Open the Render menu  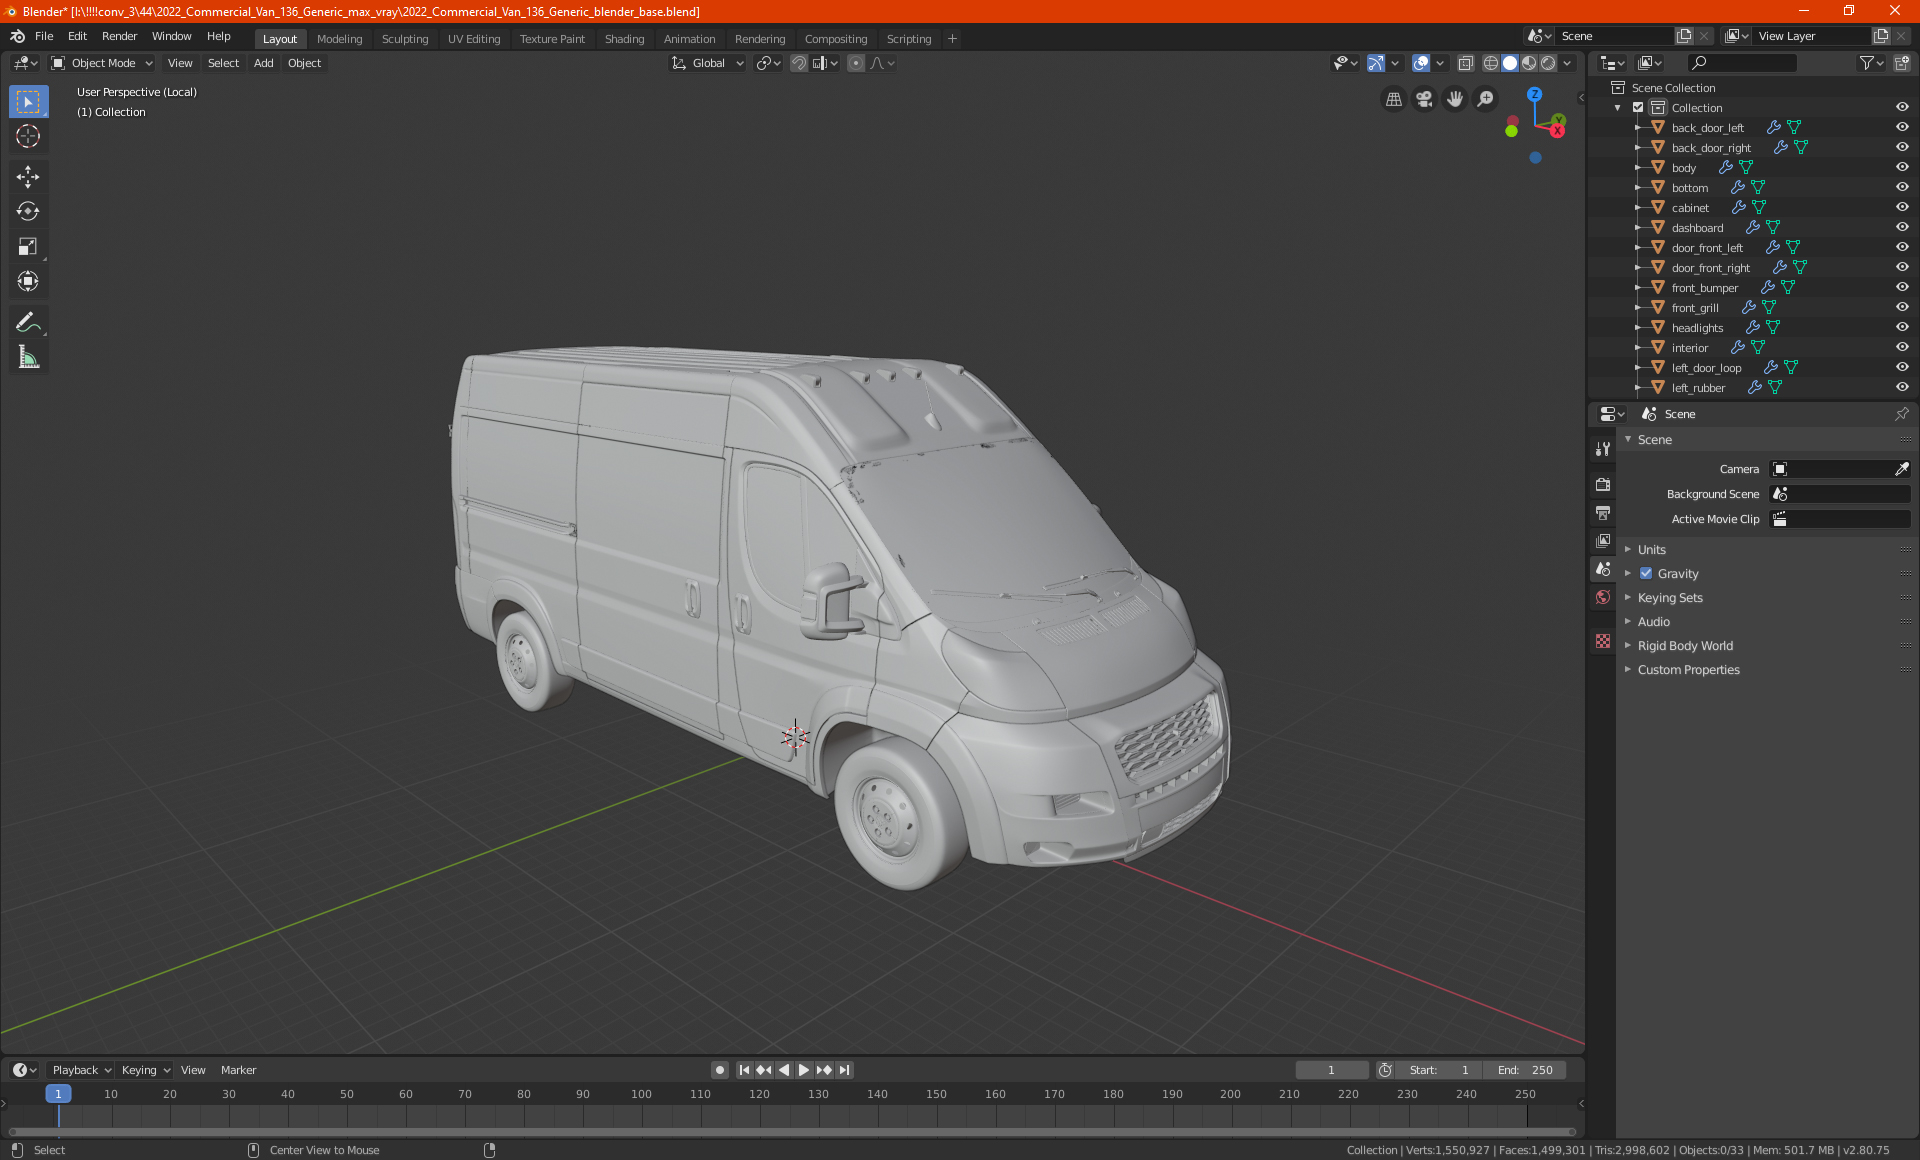pos(119,36)
